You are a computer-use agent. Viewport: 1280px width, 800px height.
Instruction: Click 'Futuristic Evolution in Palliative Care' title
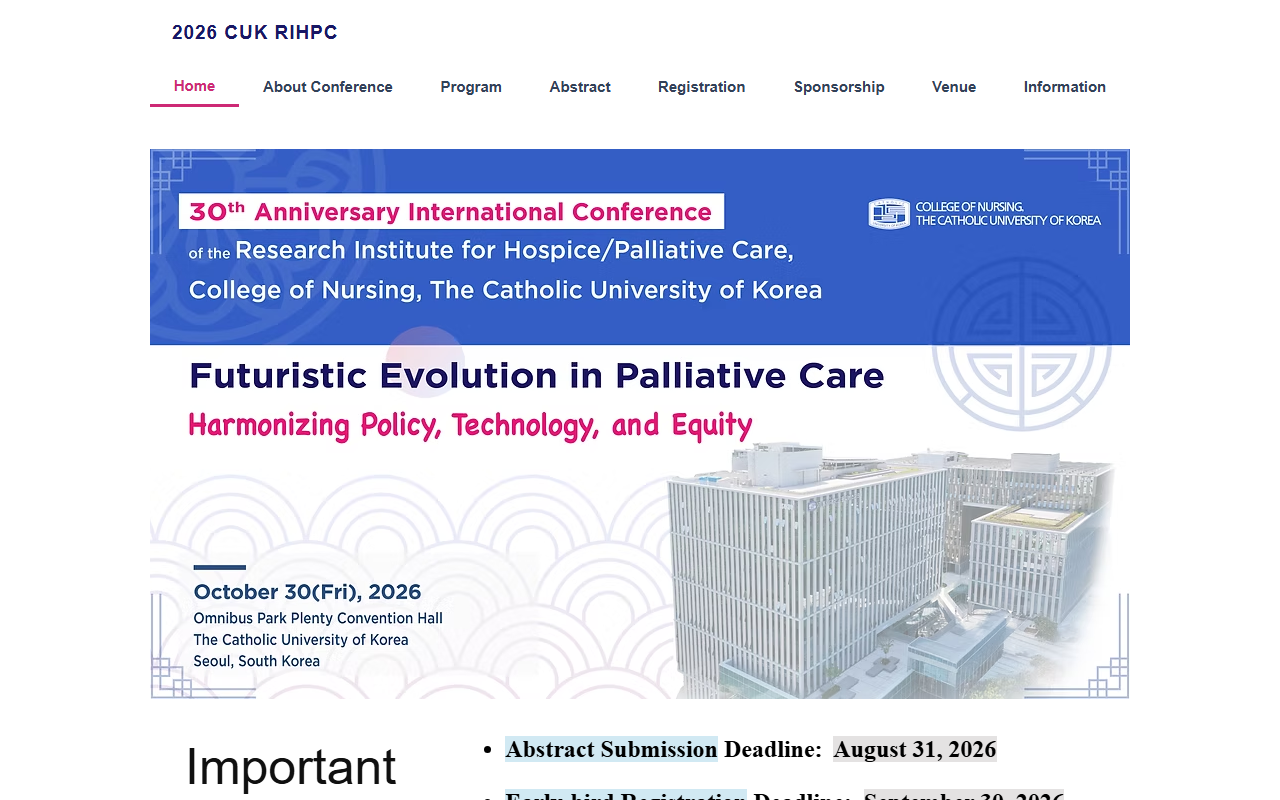[536, 376]
